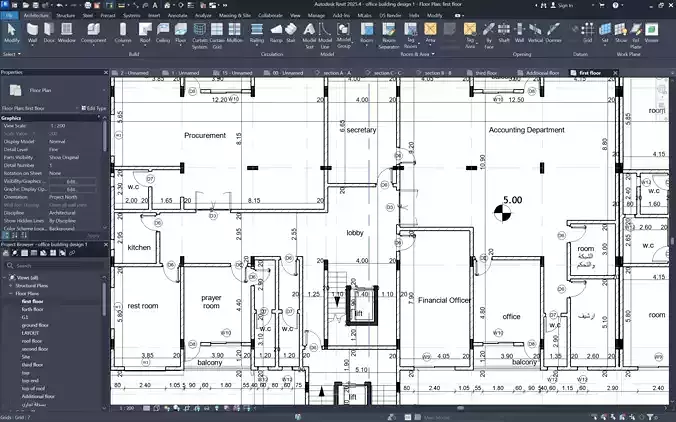The height and width of the screenshot is (422, 676).
Task: Select the Mullion tool
Action: [x=235, y=32]
